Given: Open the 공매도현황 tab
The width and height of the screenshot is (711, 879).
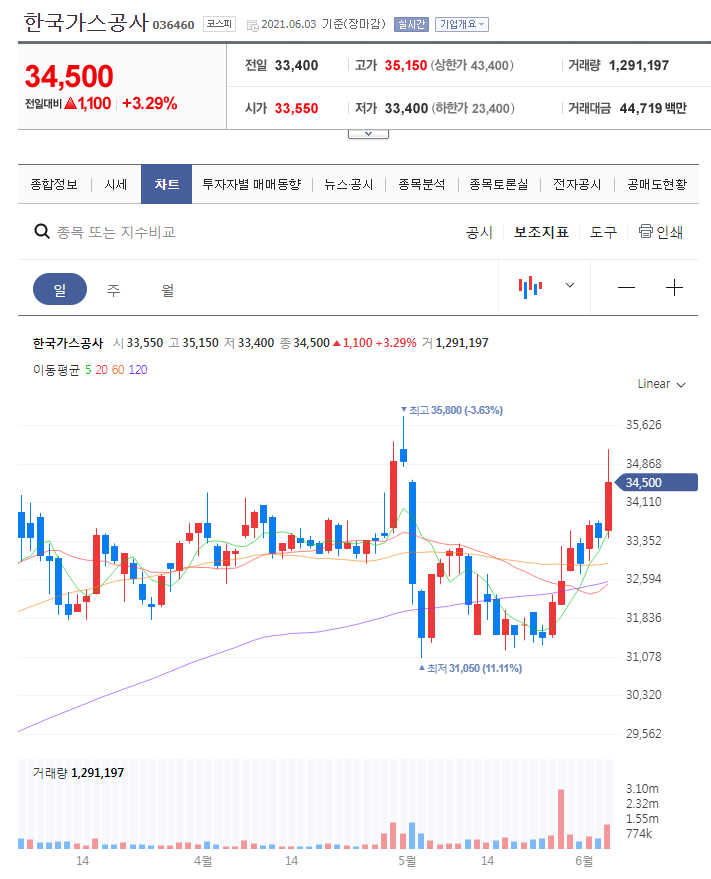Looking at the screenshot, I should (x=657, y=184).
